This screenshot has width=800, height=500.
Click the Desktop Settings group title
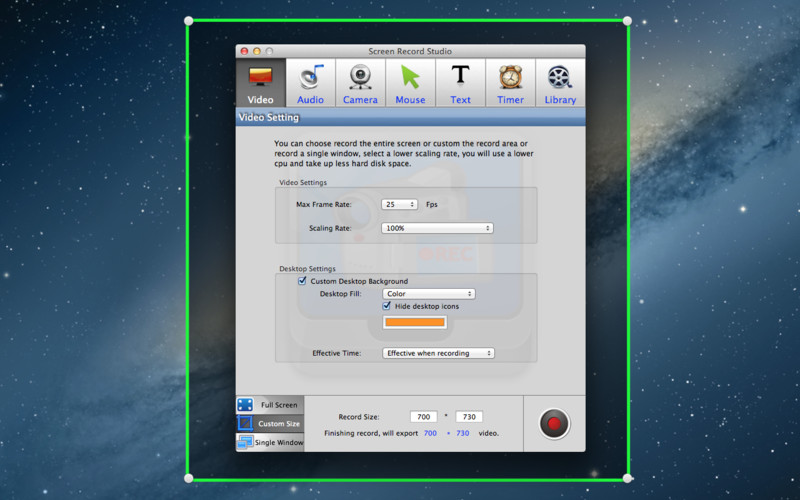click(307, 269)
